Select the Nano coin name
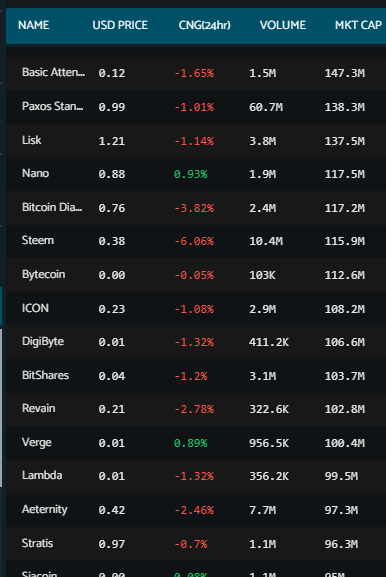This screenshot has height=577, width=386. coord(35,173)
